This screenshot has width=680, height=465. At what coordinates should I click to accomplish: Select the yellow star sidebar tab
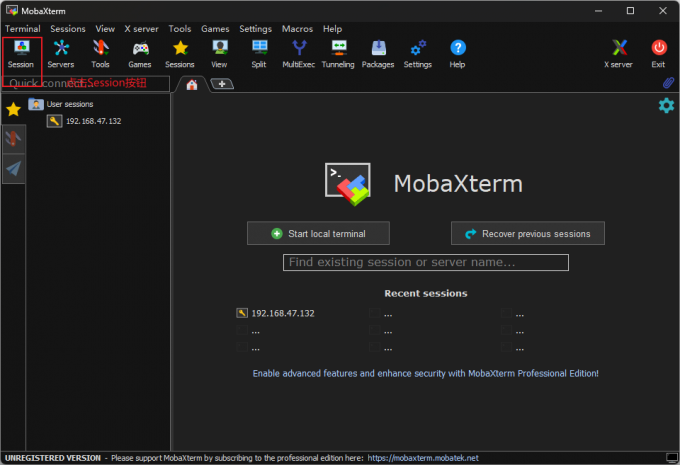(13, 109)
